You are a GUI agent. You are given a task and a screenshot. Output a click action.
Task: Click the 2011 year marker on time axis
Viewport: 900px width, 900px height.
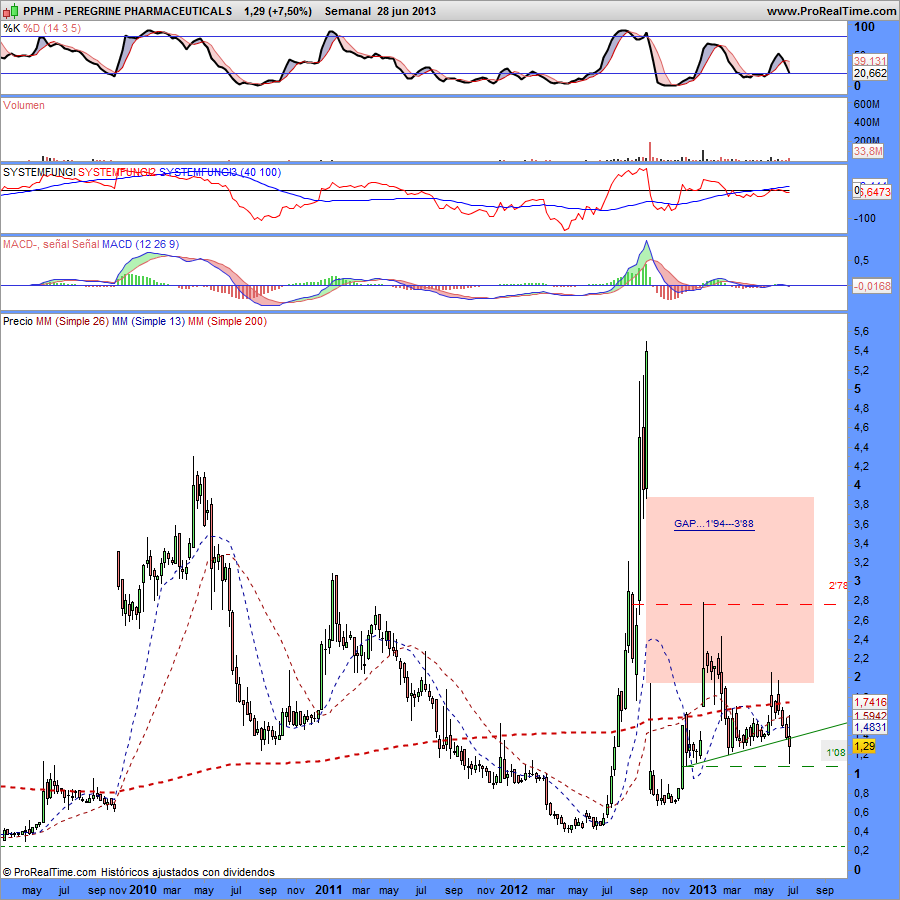(328, 890)
